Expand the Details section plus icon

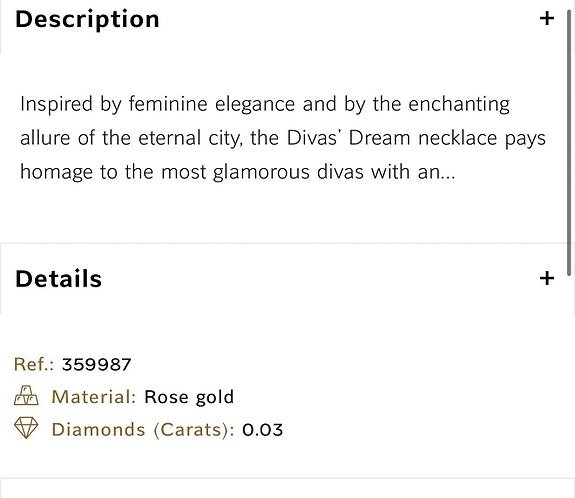click(546, 278)
